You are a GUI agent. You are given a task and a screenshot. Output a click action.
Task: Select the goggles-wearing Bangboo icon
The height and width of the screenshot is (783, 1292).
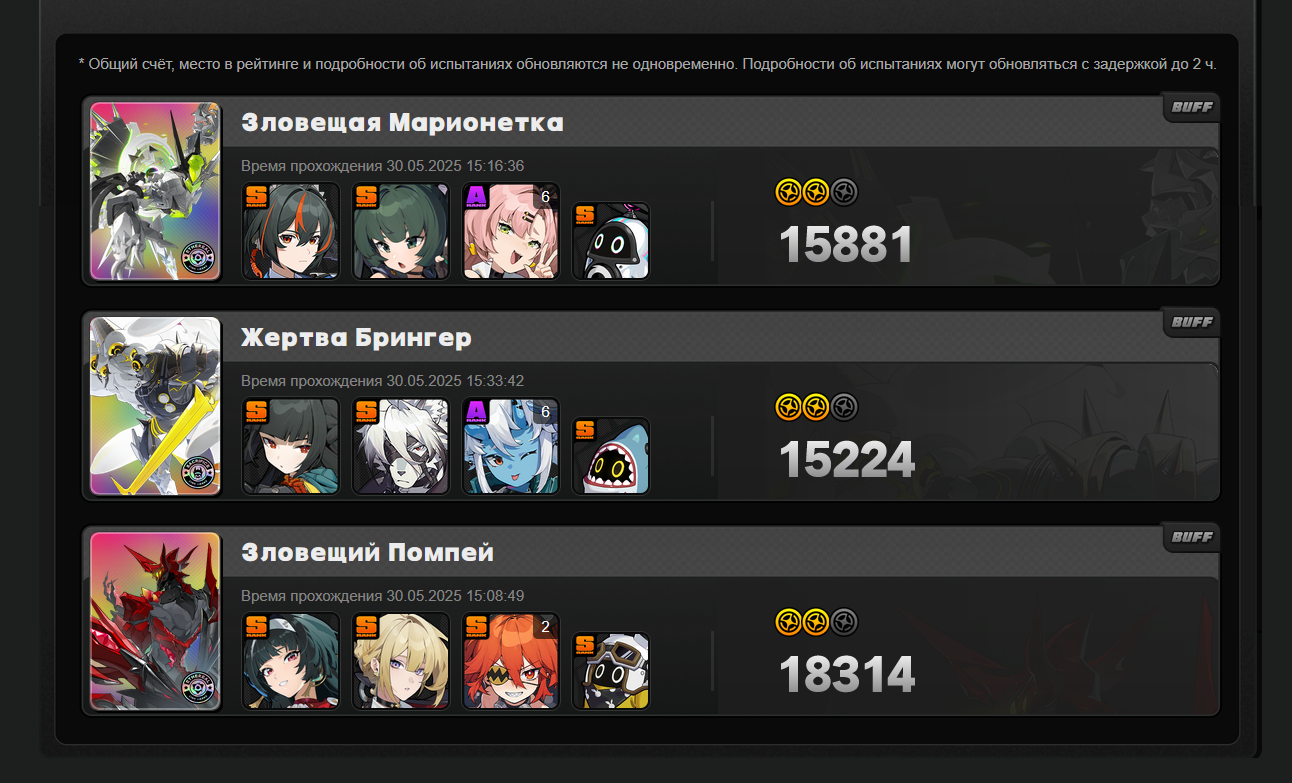pyautogui.click(x=611, y=671)
